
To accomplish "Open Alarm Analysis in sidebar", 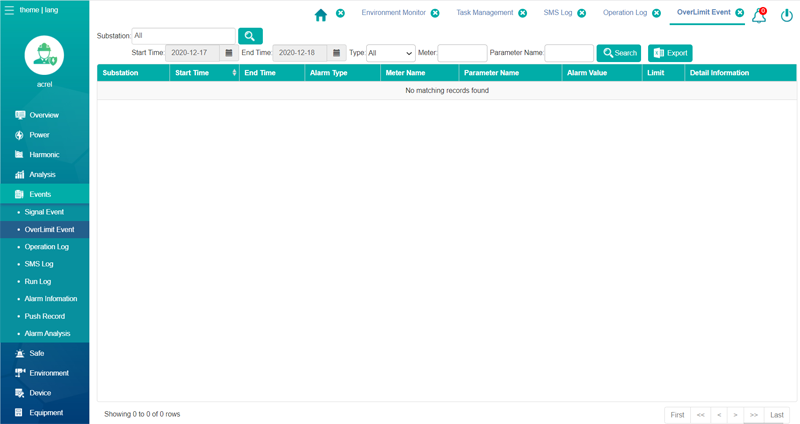I will click(47, 333).
